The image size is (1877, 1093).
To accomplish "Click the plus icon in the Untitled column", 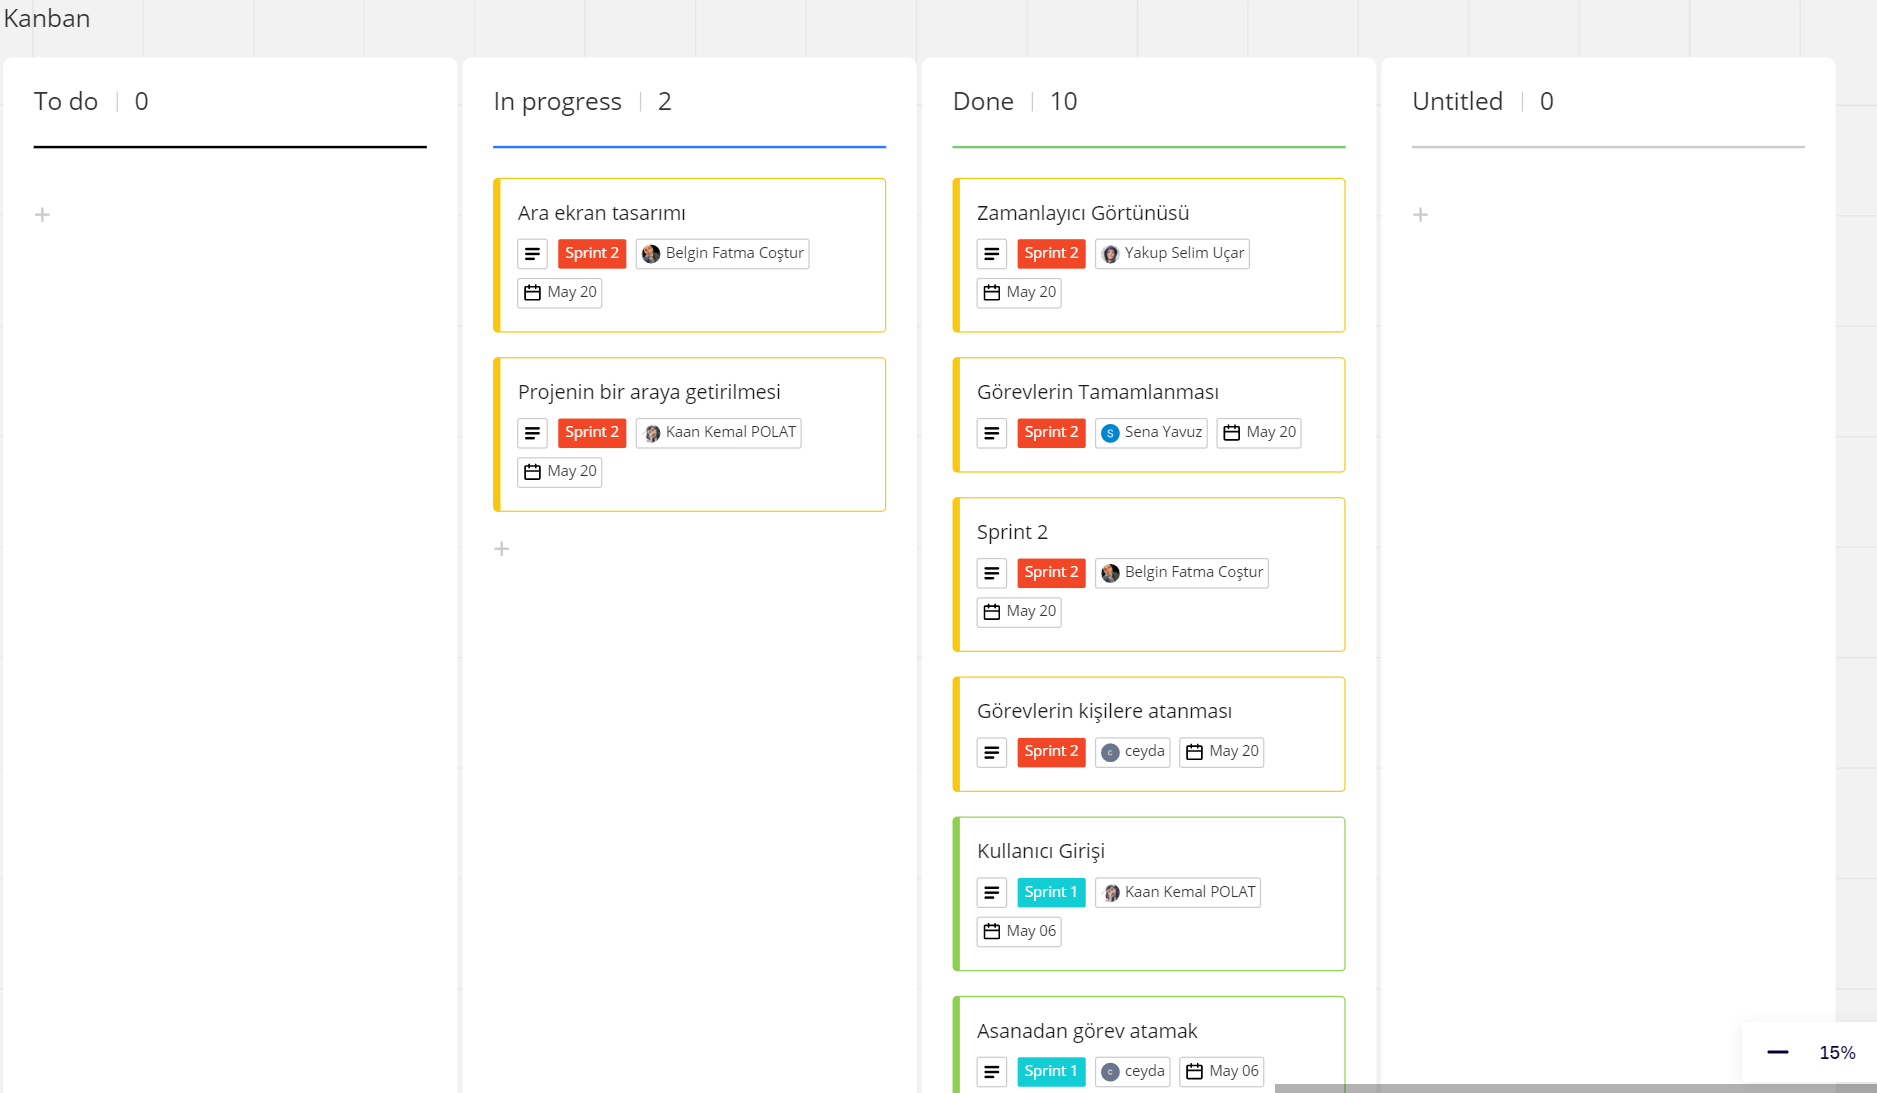I will pos(1421,213).
